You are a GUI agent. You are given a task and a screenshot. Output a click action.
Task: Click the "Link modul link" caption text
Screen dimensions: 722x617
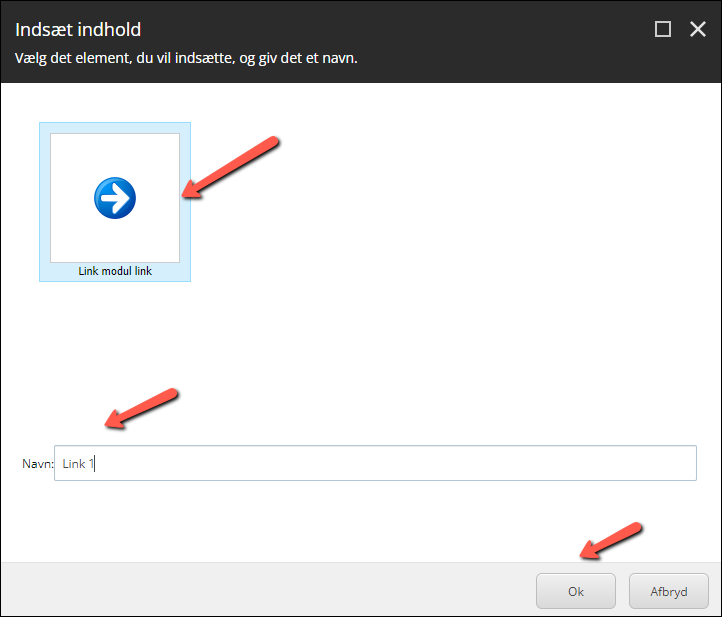click(115, 271)
